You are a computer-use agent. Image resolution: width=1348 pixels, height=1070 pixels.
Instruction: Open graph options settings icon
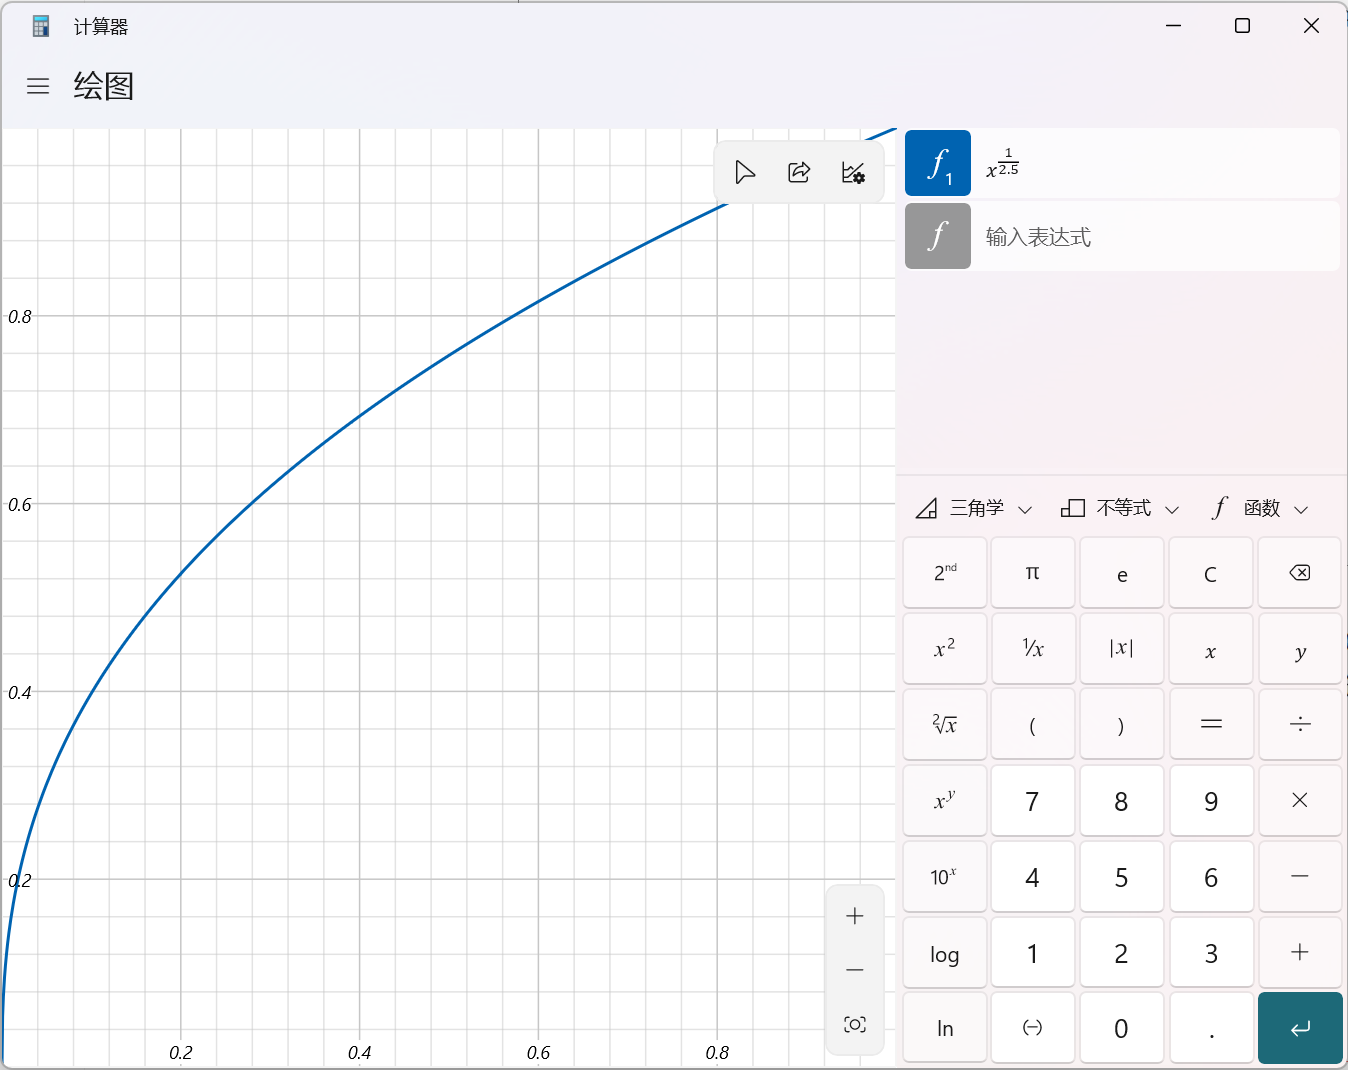click(x=853, y=173)
